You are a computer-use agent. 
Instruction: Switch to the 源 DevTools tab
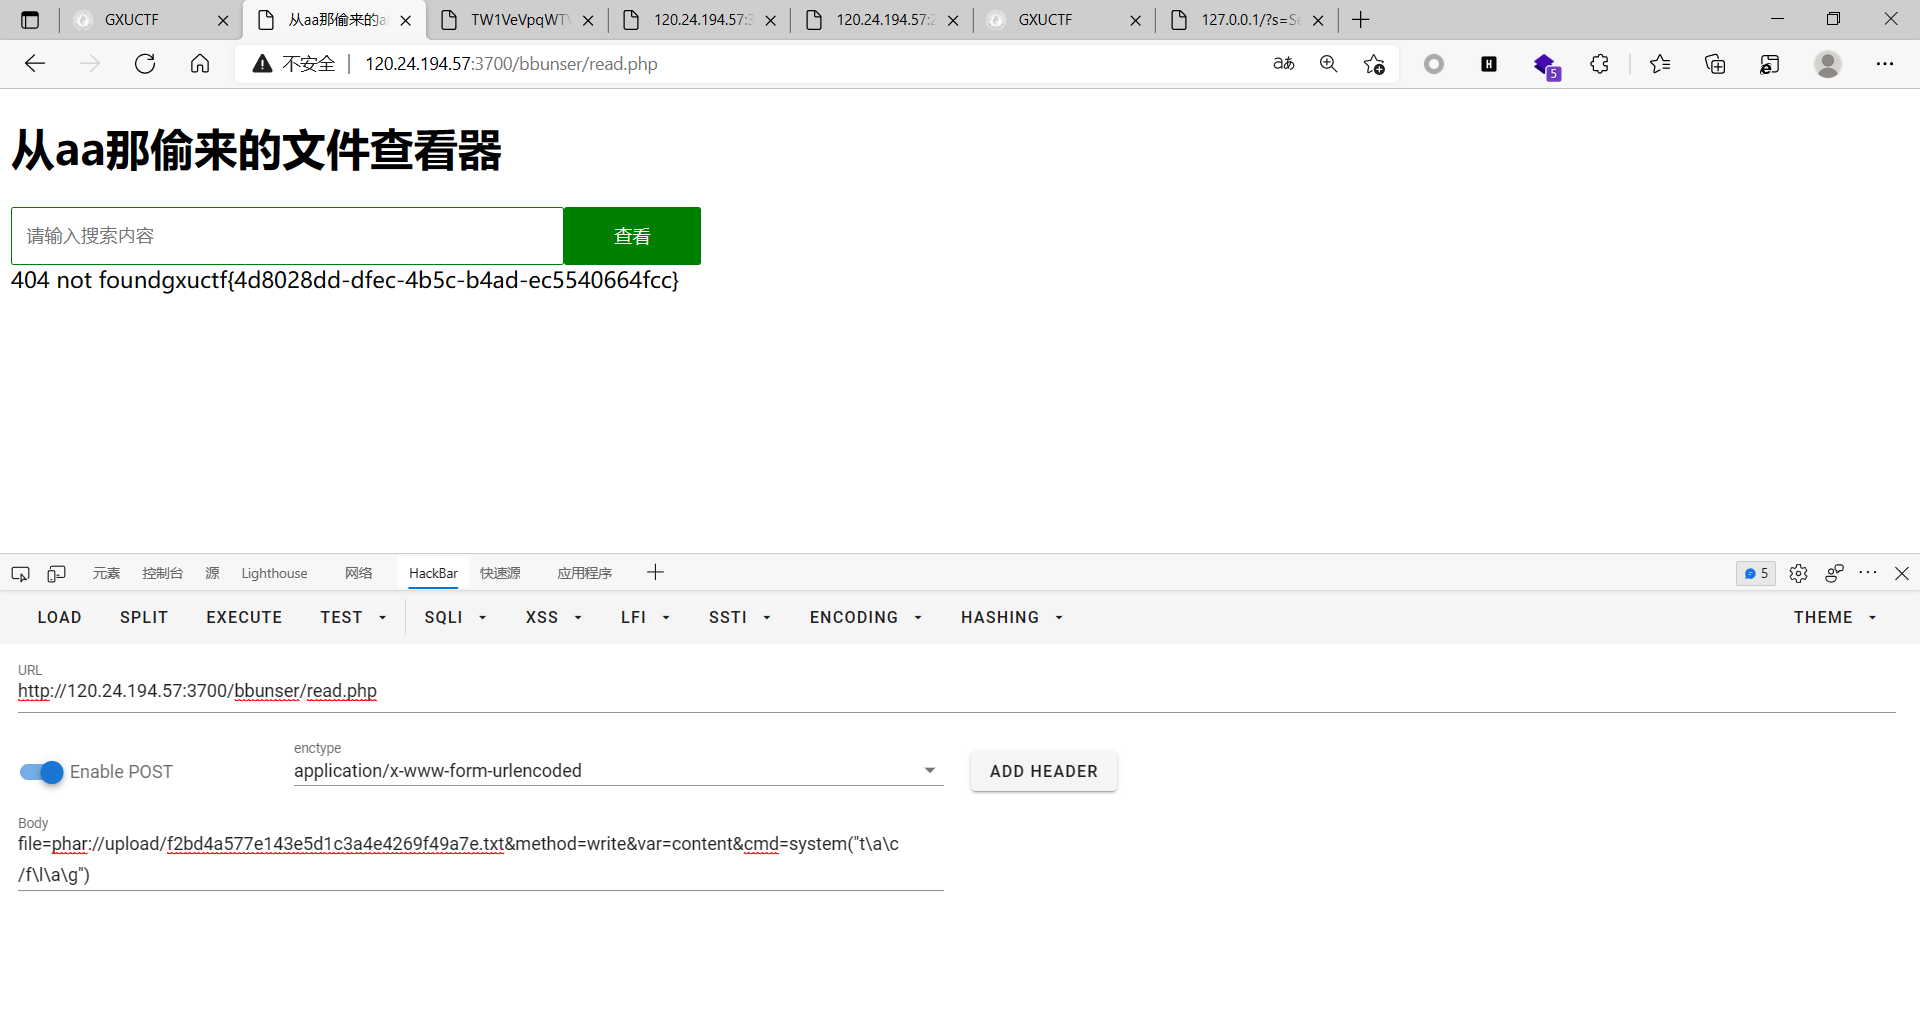pyautogui.click(x=212, y=573)
